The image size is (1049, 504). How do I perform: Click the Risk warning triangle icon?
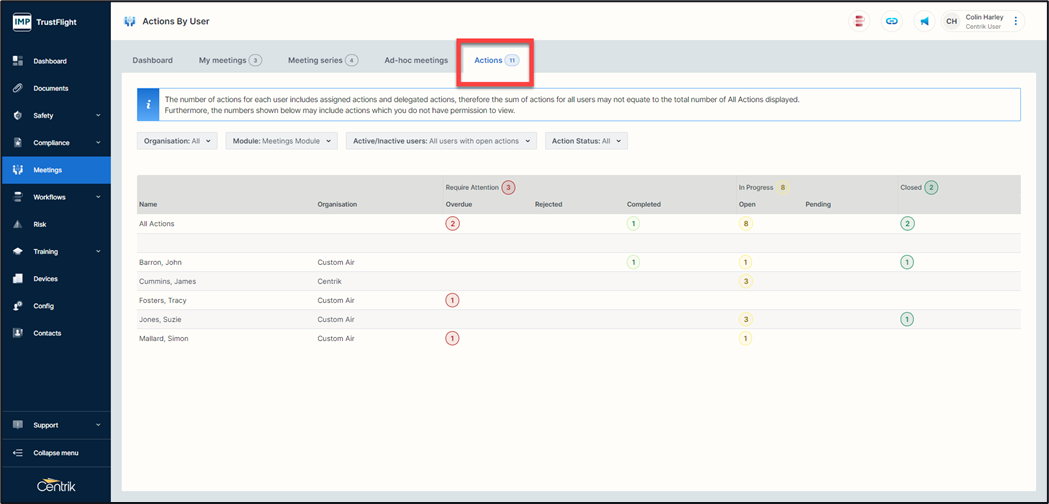[18, 224]
